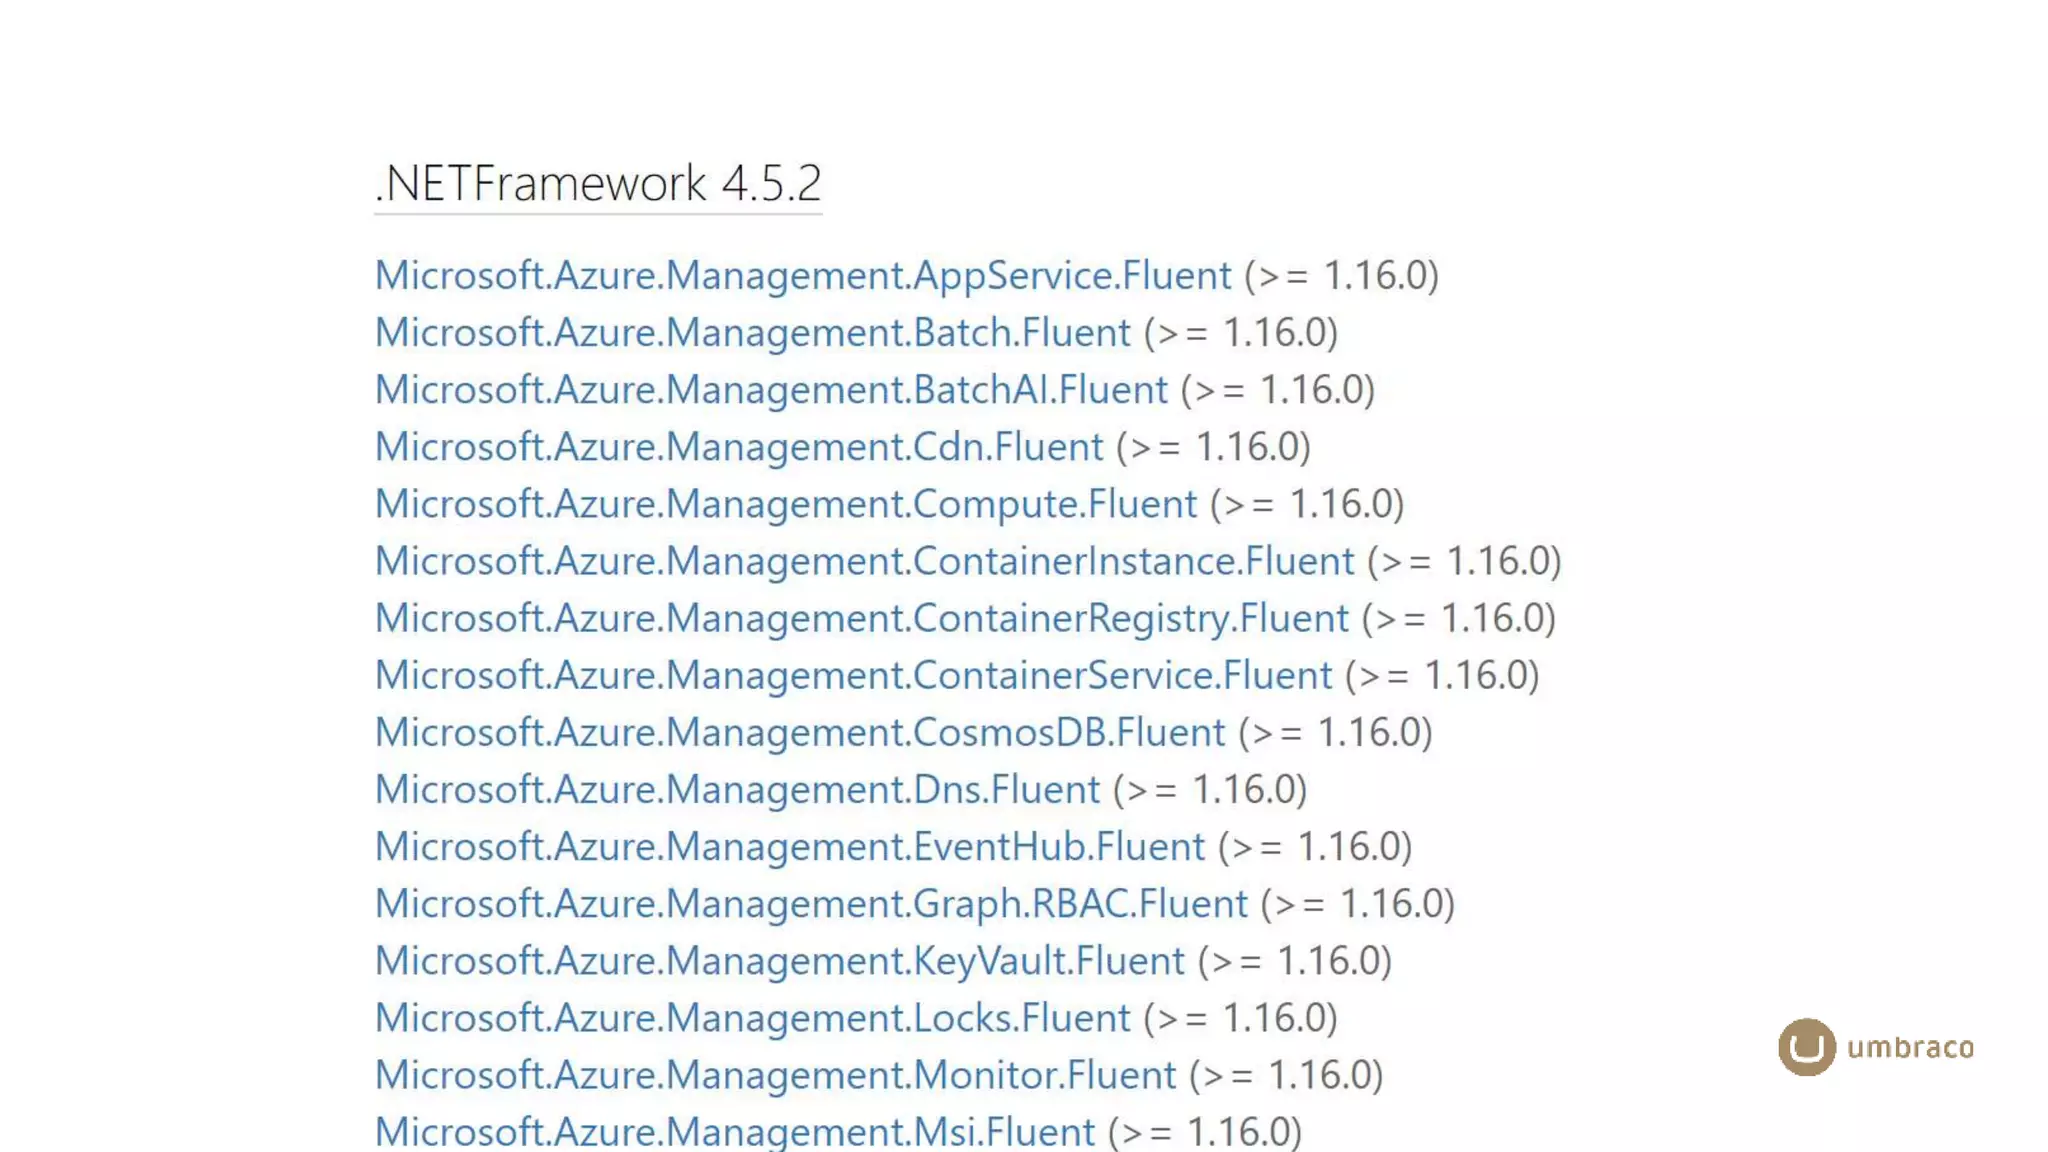Click the .NETFramework 4.5.2 heading
The width and height of the screenshot is (2048, 1152).
click(x=598, y=184)
